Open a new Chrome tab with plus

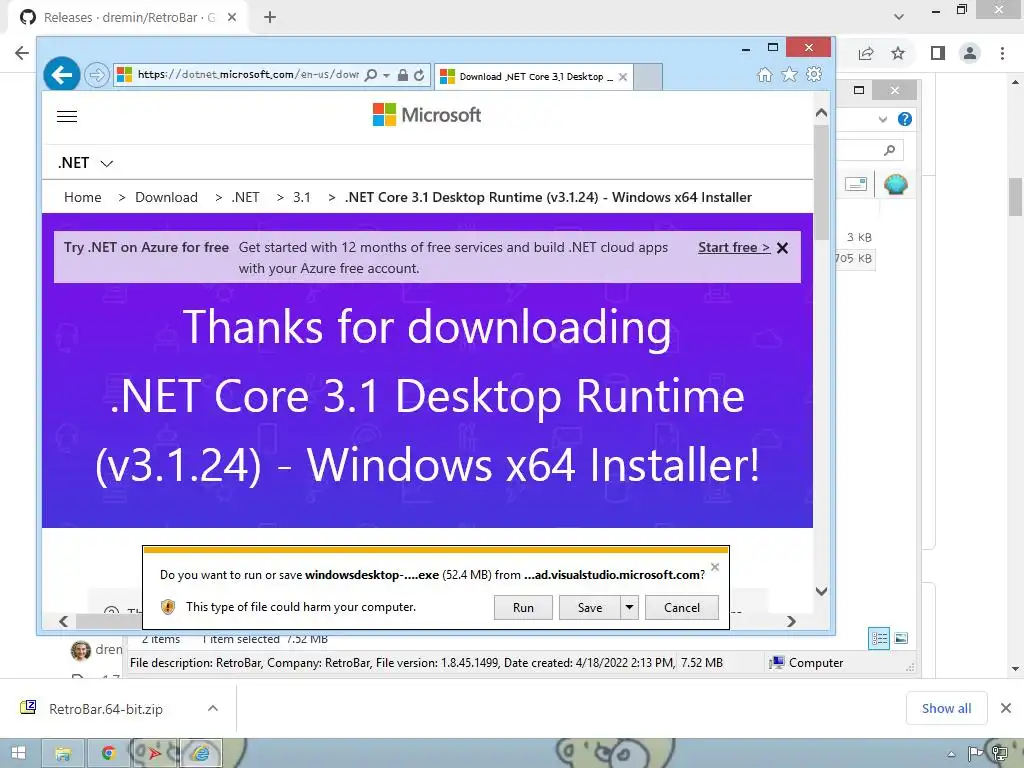[270, 18]
